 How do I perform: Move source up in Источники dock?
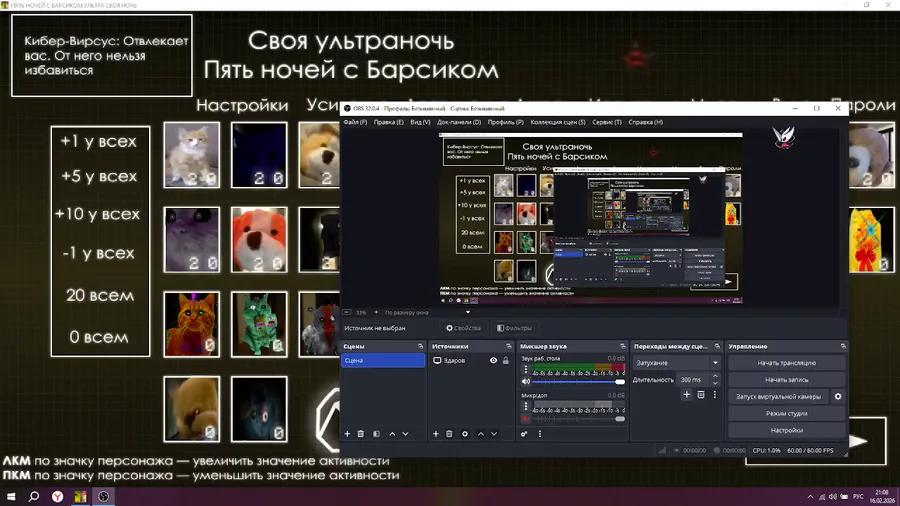[x=481, y=434]
